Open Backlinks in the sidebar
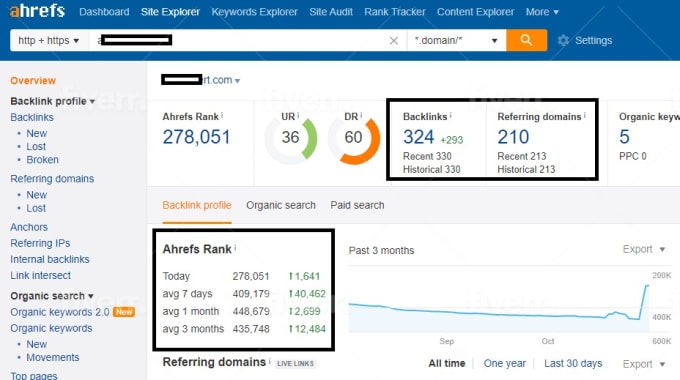Screen dimensions: 680x380 pos(32,117)
